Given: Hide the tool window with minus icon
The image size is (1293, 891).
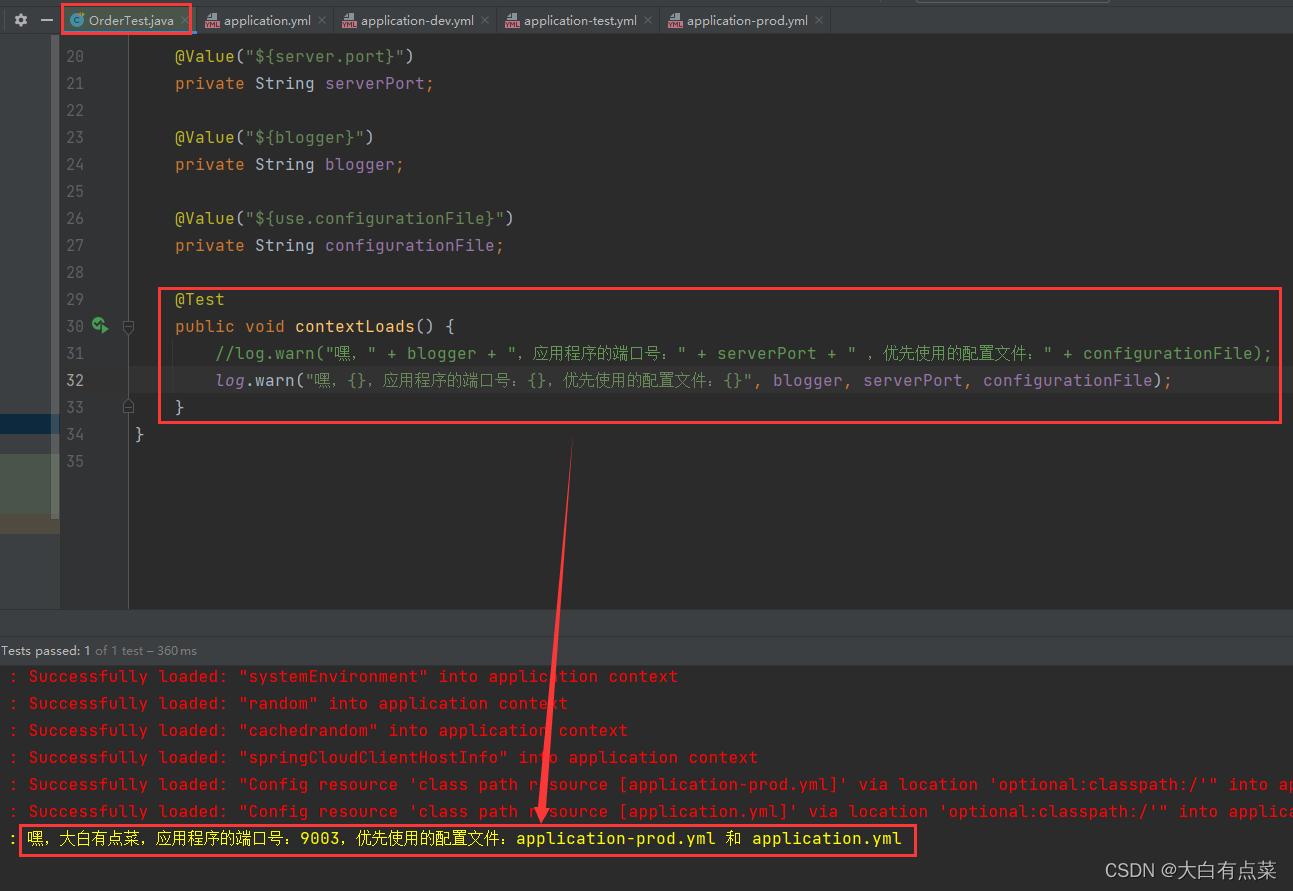Looking at the screenshot, I should click(46, 20).
